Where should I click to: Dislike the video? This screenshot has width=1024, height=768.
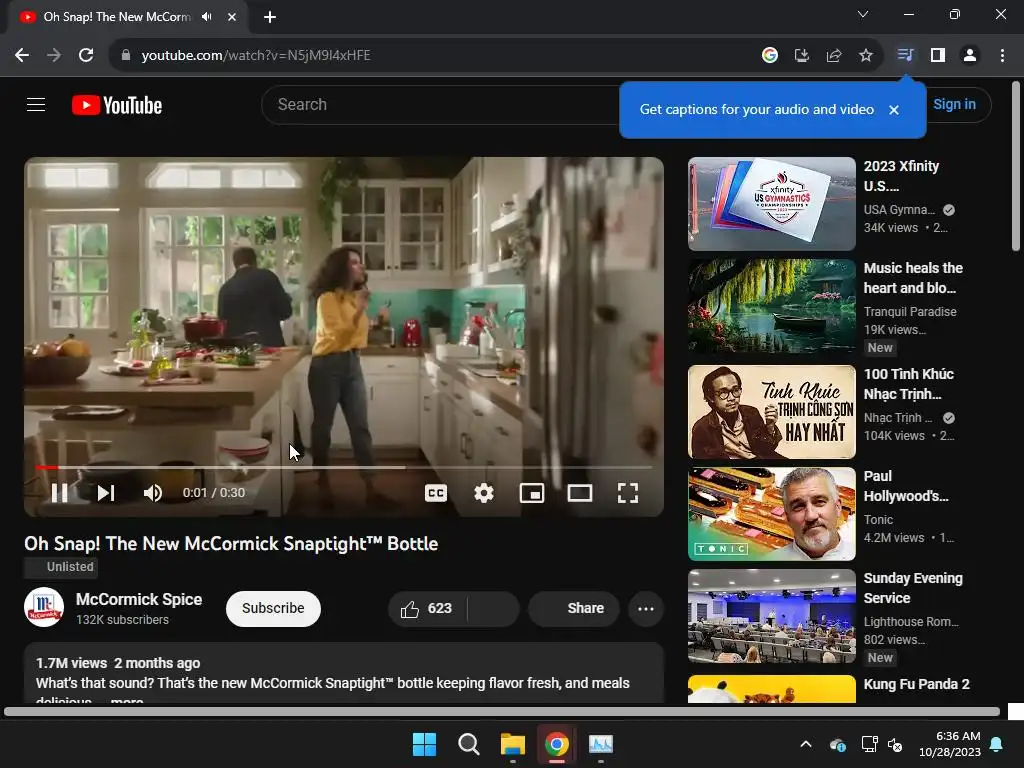point(493,609)
